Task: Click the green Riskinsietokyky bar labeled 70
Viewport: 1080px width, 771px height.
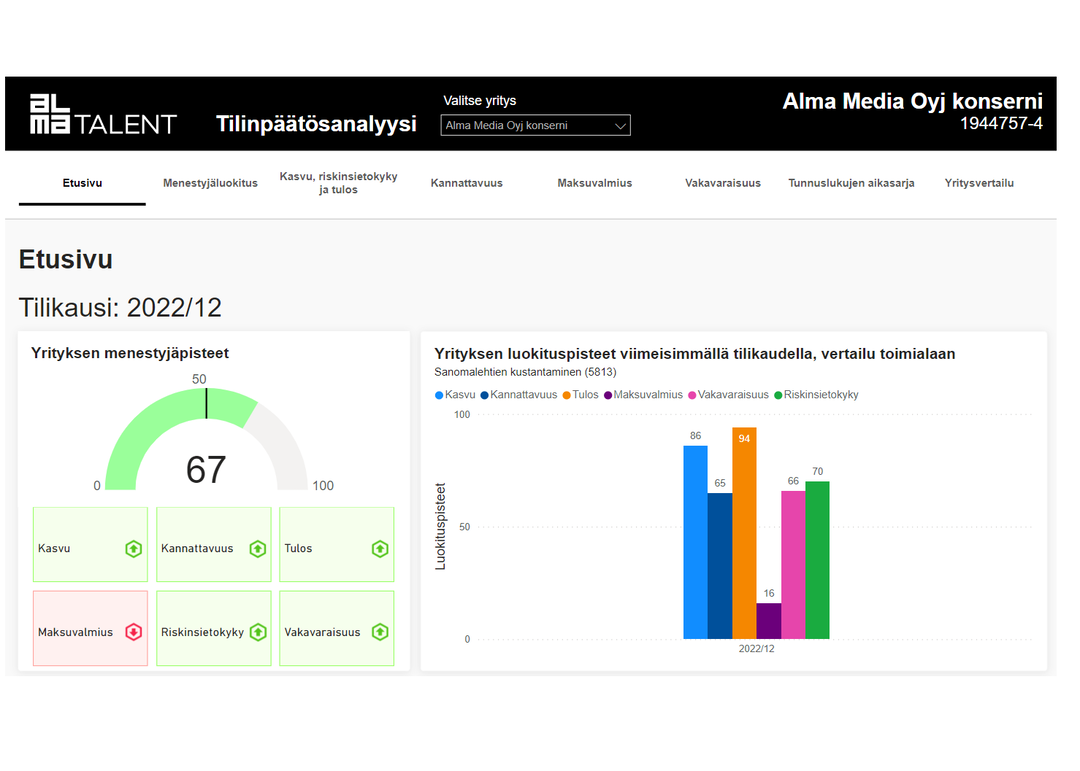Action: [817, 560]
